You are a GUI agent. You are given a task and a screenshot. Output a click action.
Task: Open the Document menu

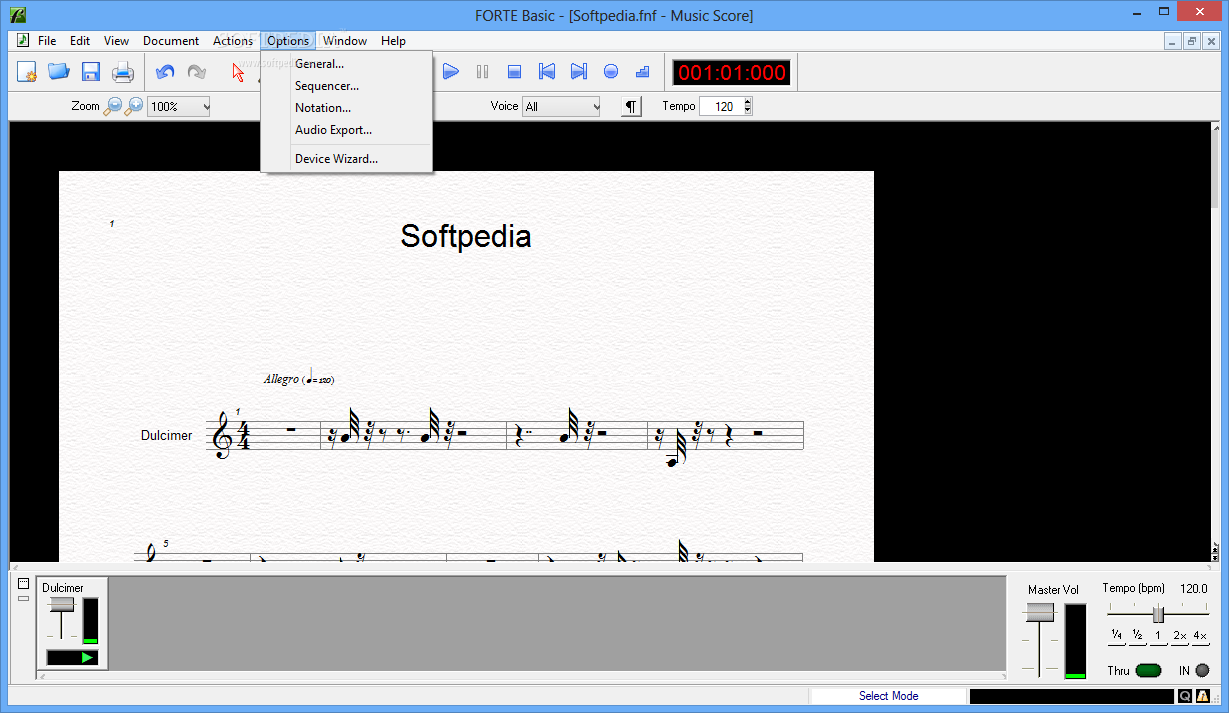(171, 41)
